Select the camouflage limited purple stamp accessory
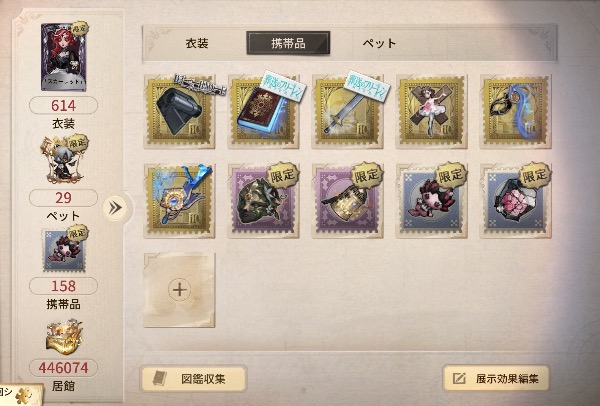This screenshot has height=406, width=600. point(264,201)
